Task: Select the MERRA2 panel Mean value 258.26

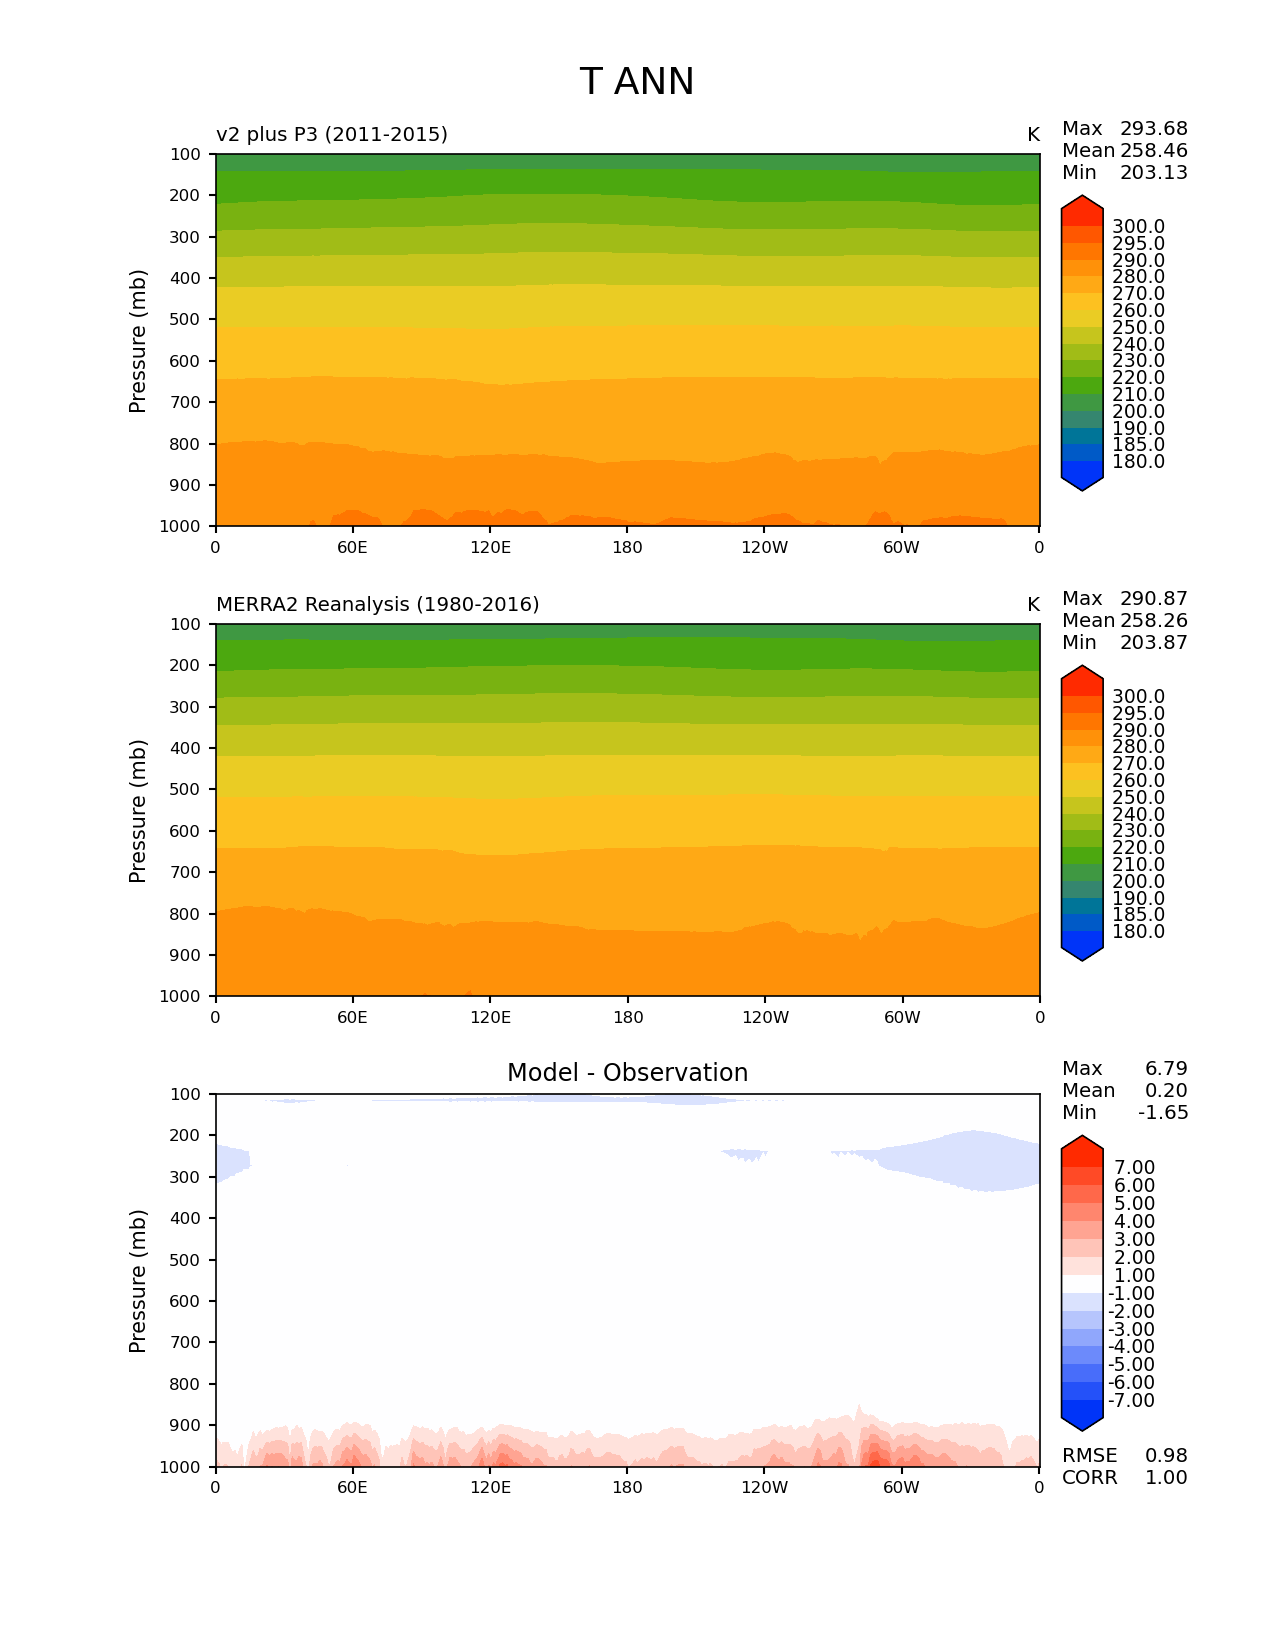Action: pyautogui.click(x=1153, y=621)
